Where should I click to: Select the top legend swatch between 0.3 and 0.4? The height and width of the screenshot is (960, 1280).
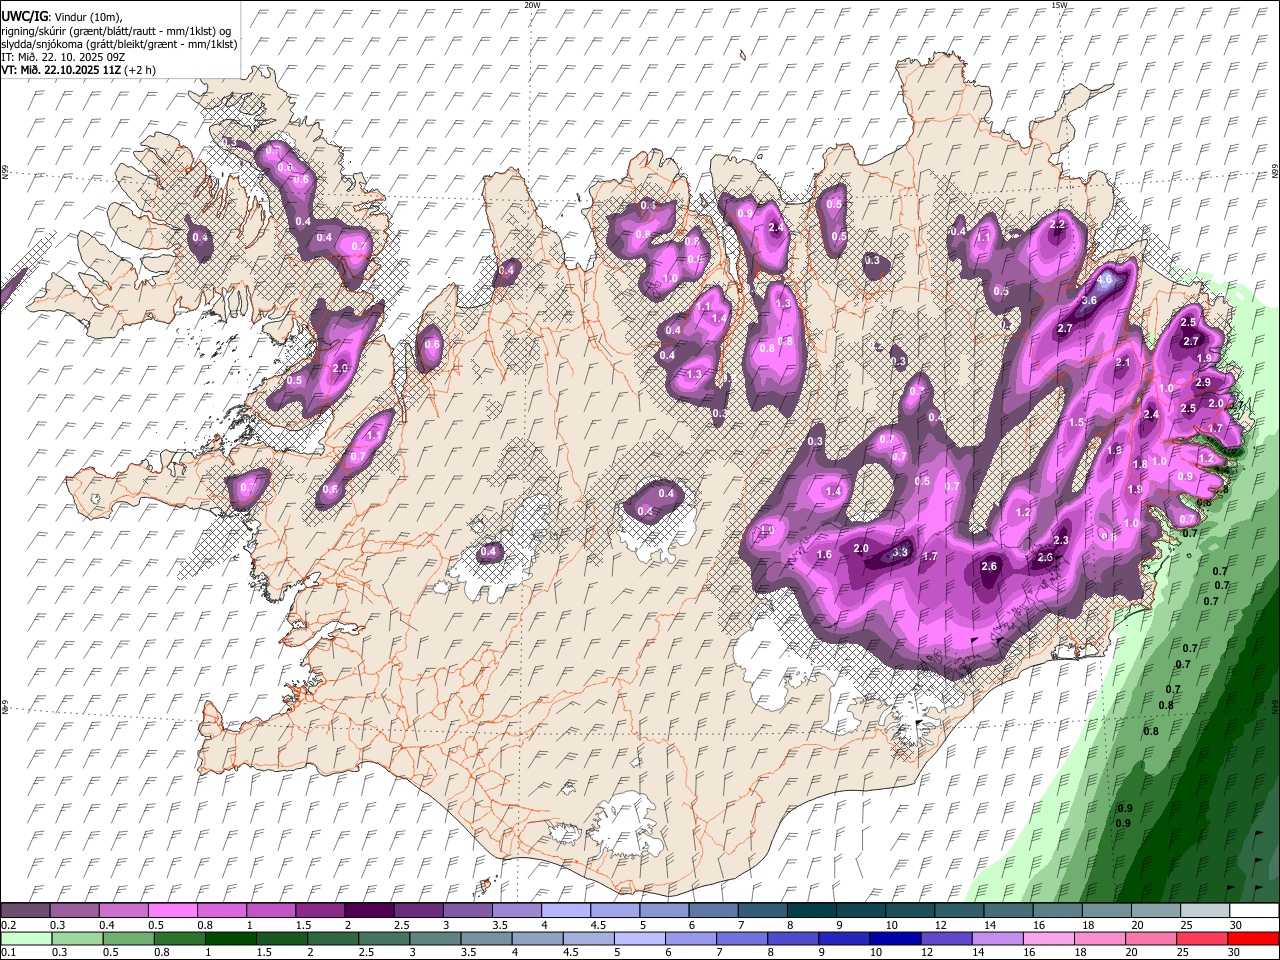click(75, 910)
